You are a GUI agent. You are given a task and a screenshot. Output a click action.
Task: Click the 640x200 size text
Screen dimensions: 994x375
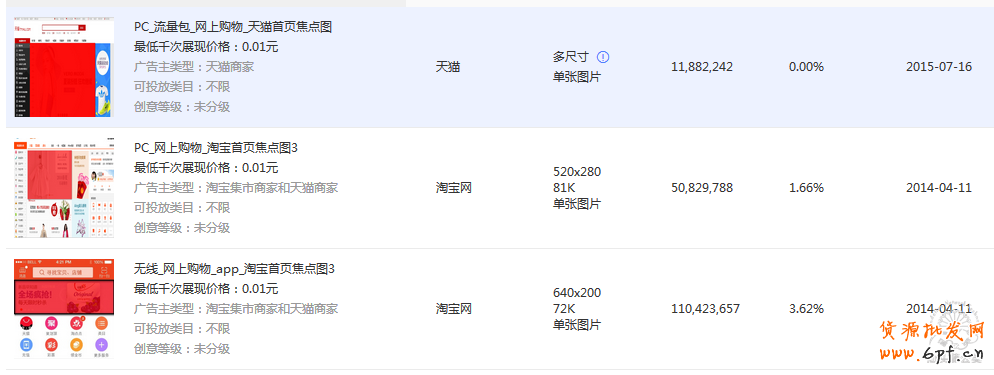pyautogui.click(x=577, y=293)
